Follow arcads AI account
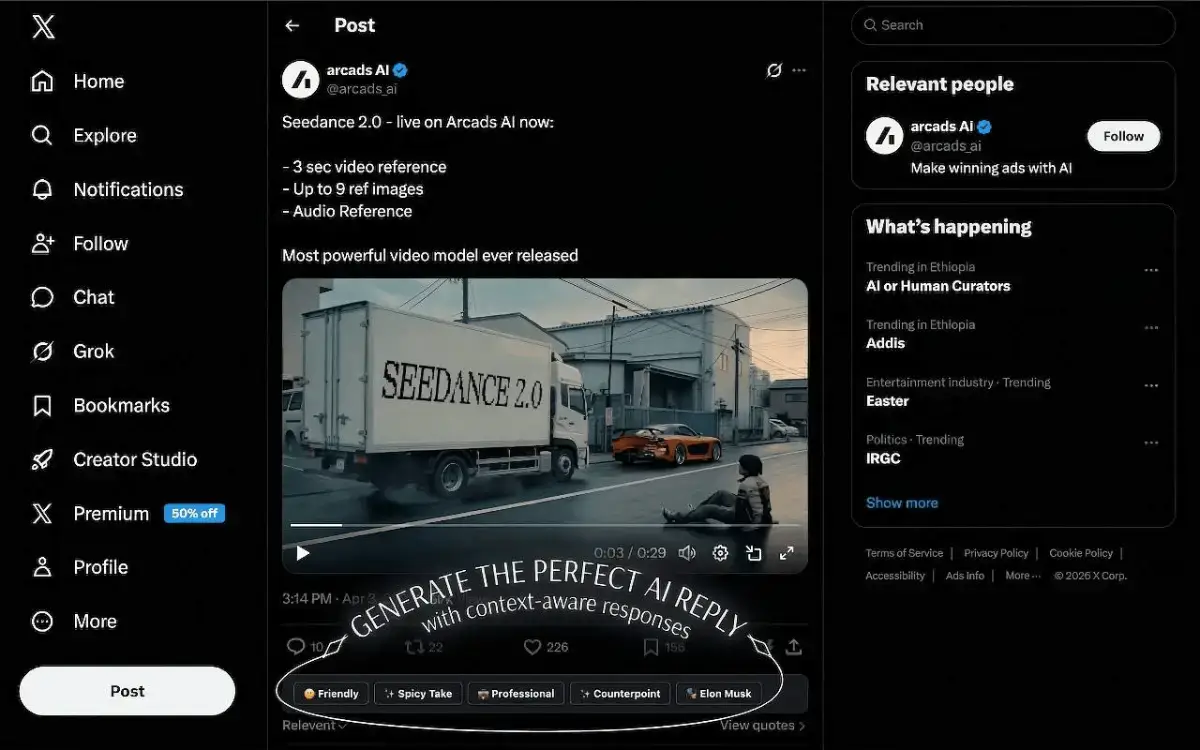The width and height of the screenshot is (1200, 750). (1123, 136)
